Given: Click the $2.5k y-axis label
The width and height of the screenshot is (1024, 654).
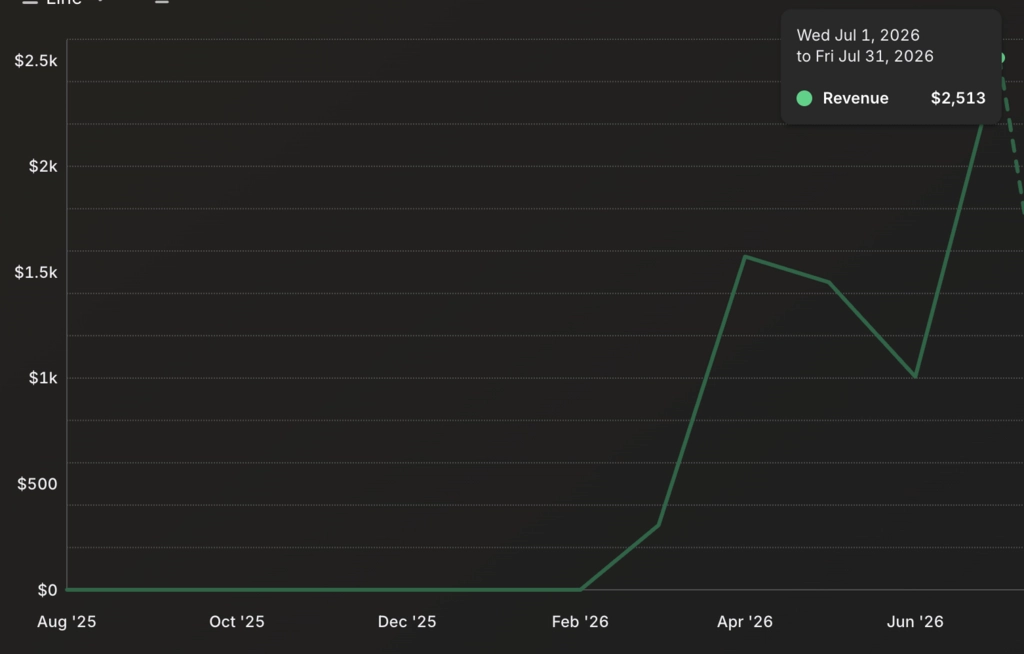Looking at the screenshot, I should point(36,61).
